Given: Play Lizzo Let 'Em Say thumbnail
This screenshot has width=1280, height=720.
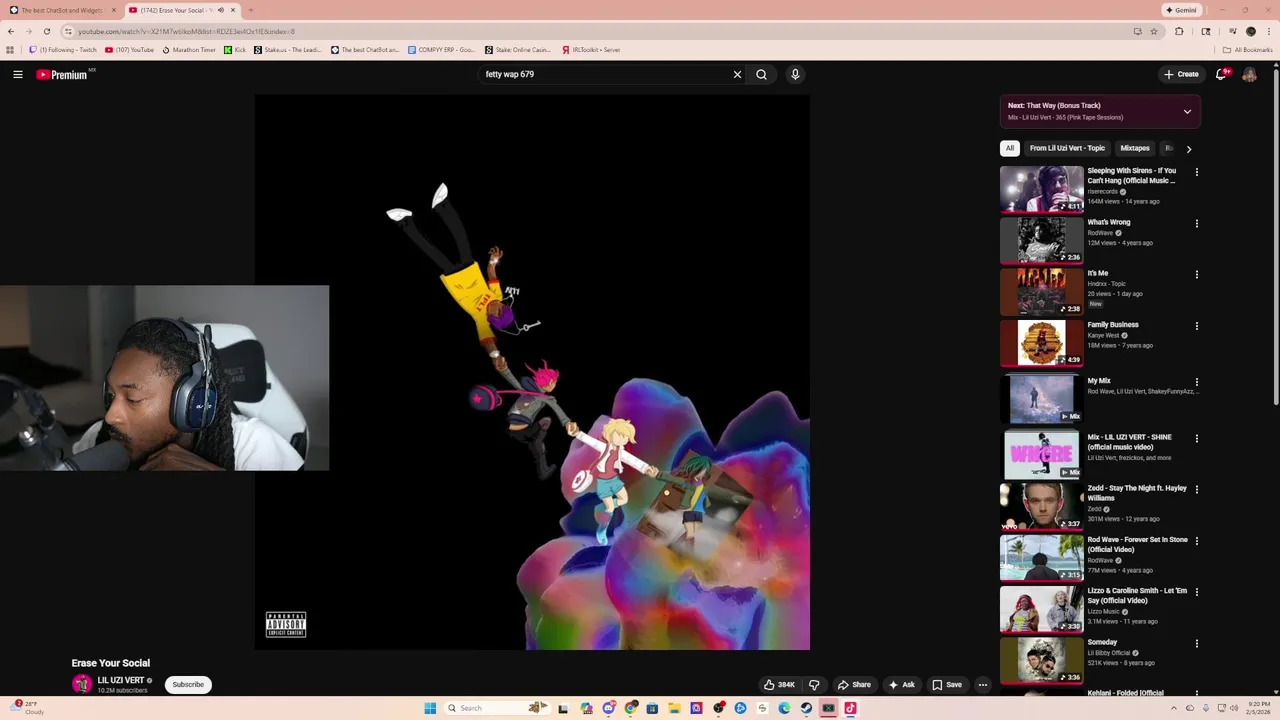Looking at the screenshot, I should 1041,608.
